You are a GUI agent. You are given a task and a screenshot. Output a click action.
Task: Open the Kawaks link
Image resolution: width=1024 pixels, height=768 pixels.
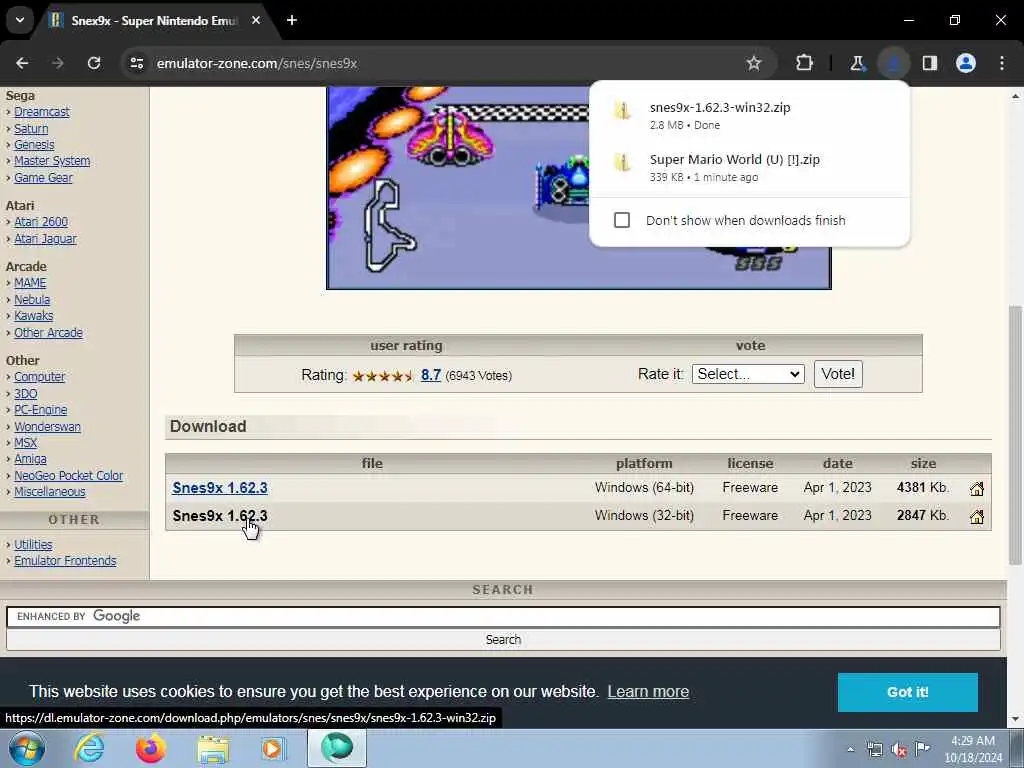click(x=34, y=315)
